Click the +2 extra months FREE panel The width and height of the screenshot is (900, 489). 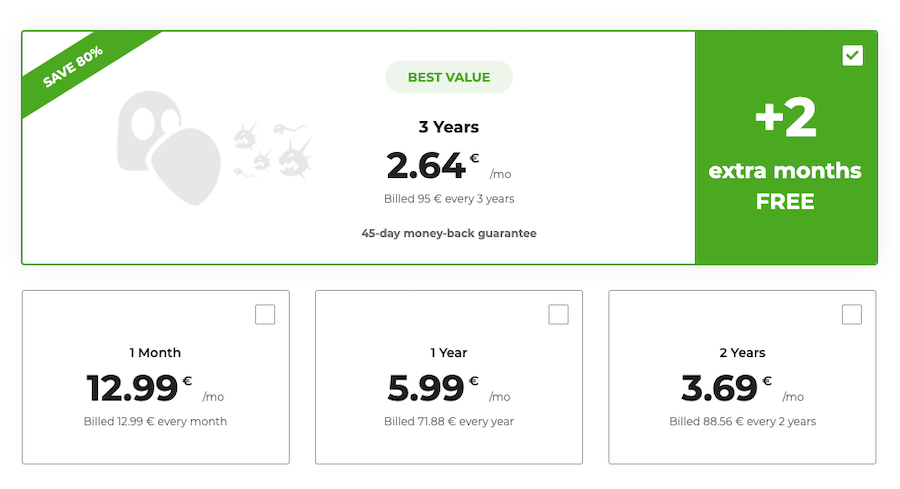(x=786, y=148)
